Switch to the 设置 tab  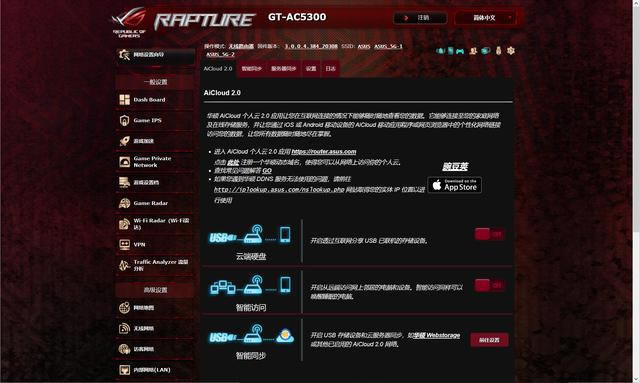(311, 69)
